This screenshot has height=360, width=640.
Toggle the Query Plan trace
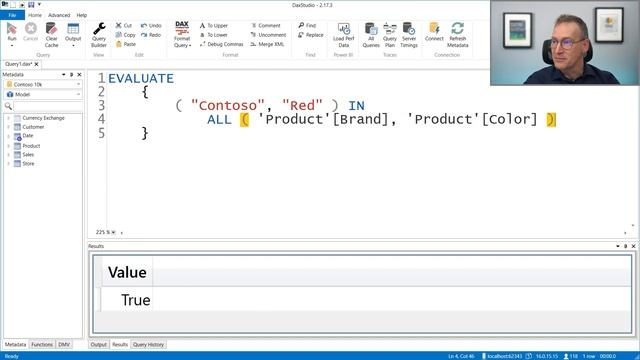390,35
